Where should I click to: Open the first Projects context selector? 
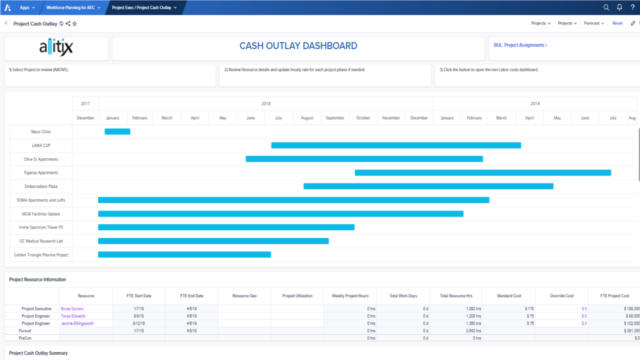541,23
